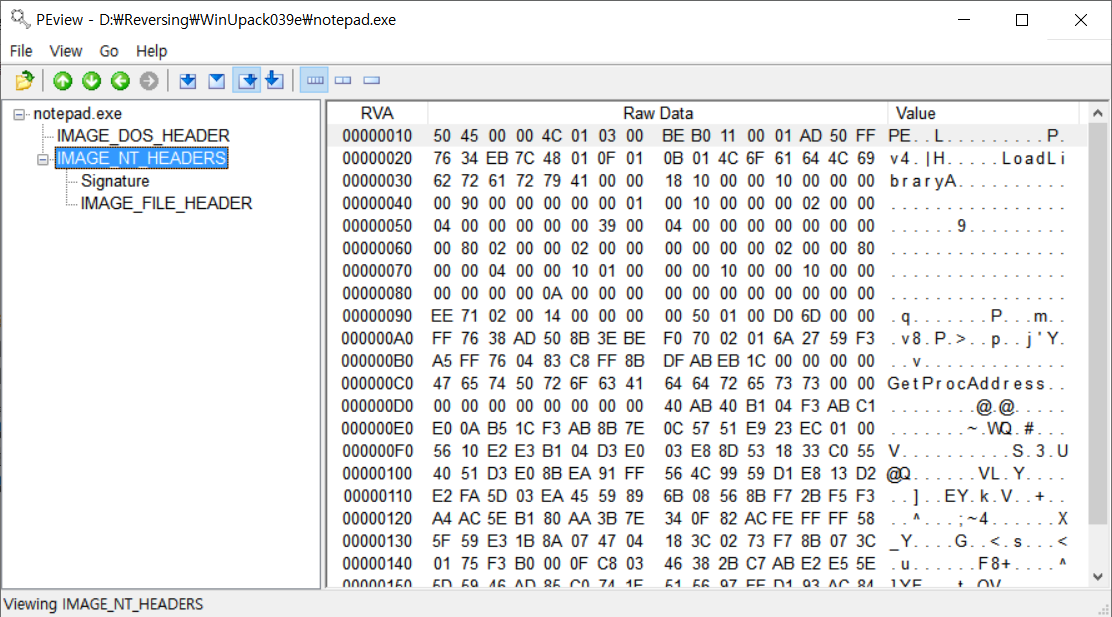Click the Value column header
The height and width of the screenshot is (617, 1112).
click(984, 113)
